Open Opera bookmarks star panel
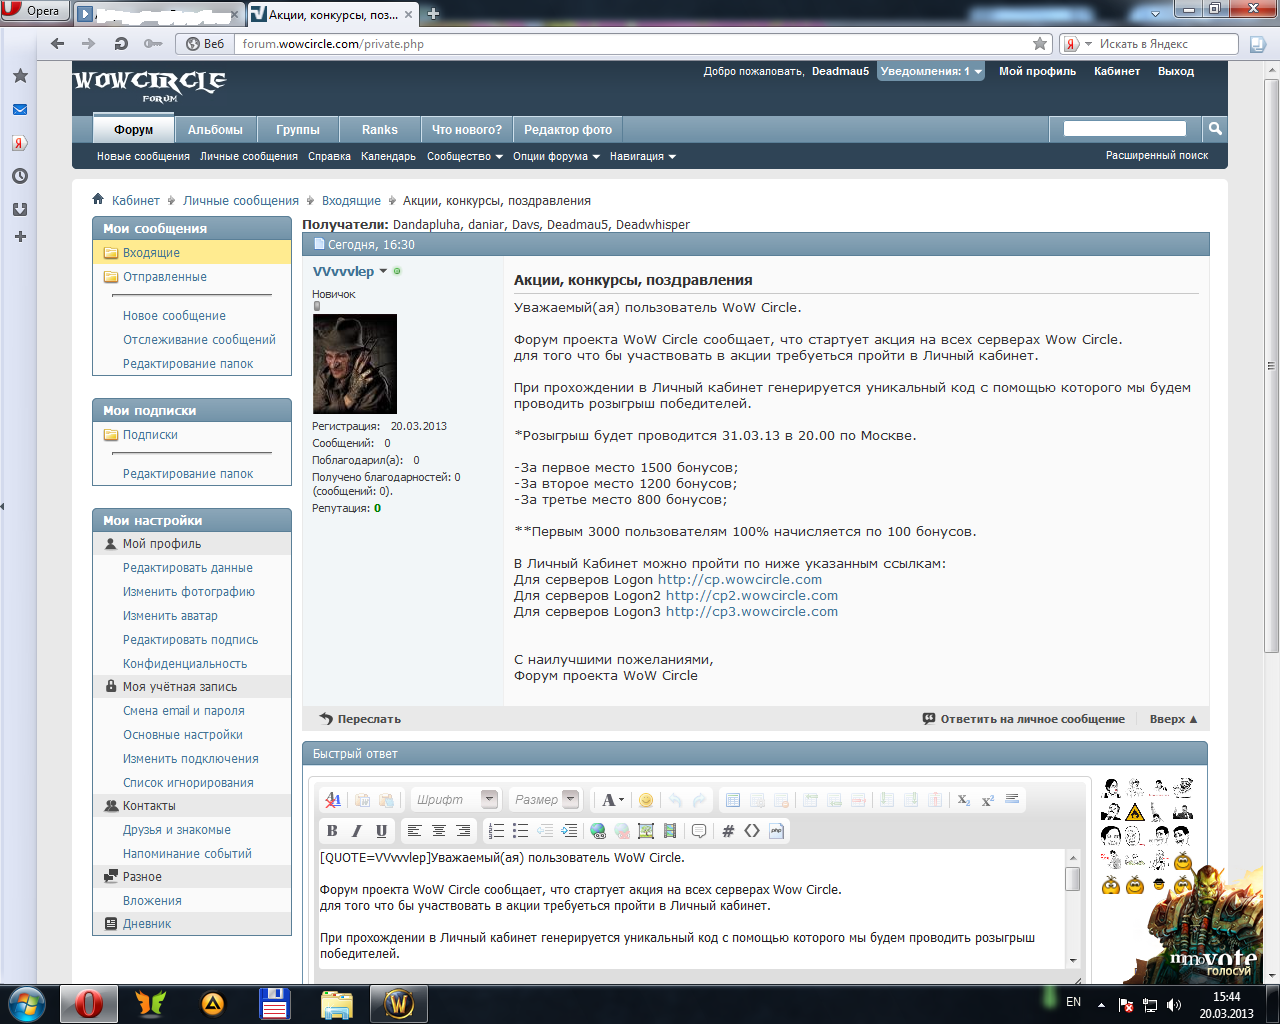Viewport: 1280px width, 1024px height. (20, 76)
